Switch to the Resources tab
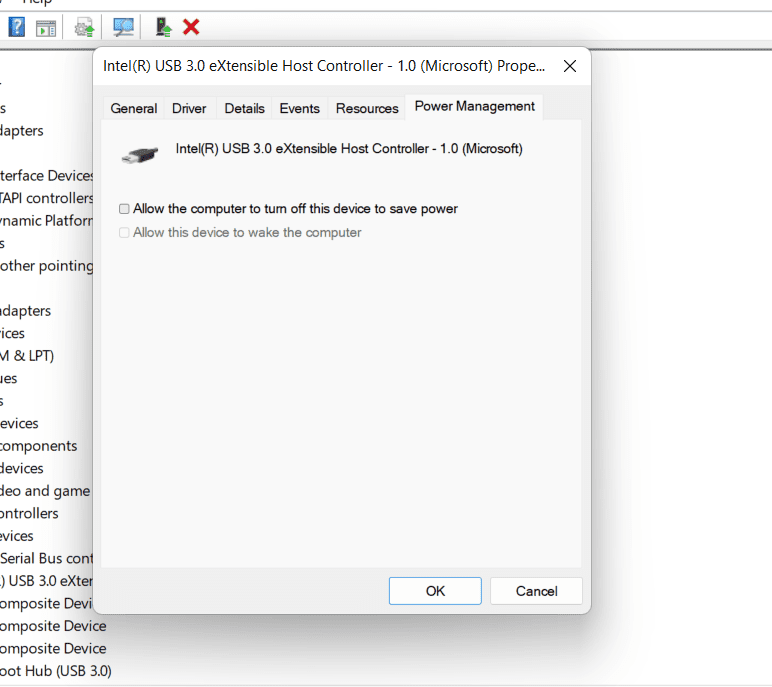This screenshot has width=772, height=687. pyautogui.click(x=367, y=108)
